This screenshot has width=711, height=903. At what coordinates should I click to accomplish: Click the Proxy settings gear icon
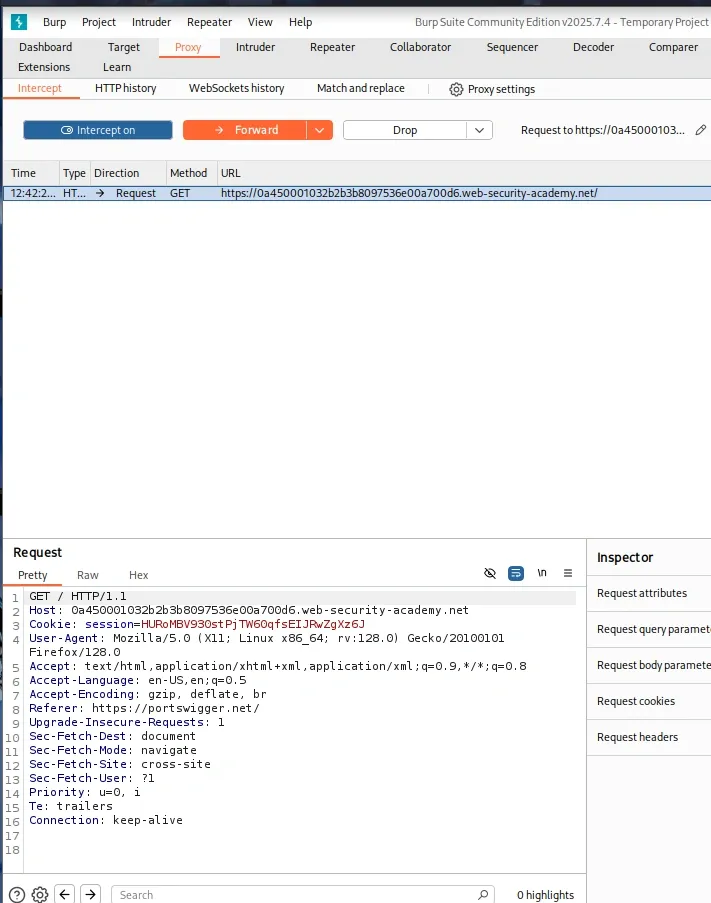point(456,89)
